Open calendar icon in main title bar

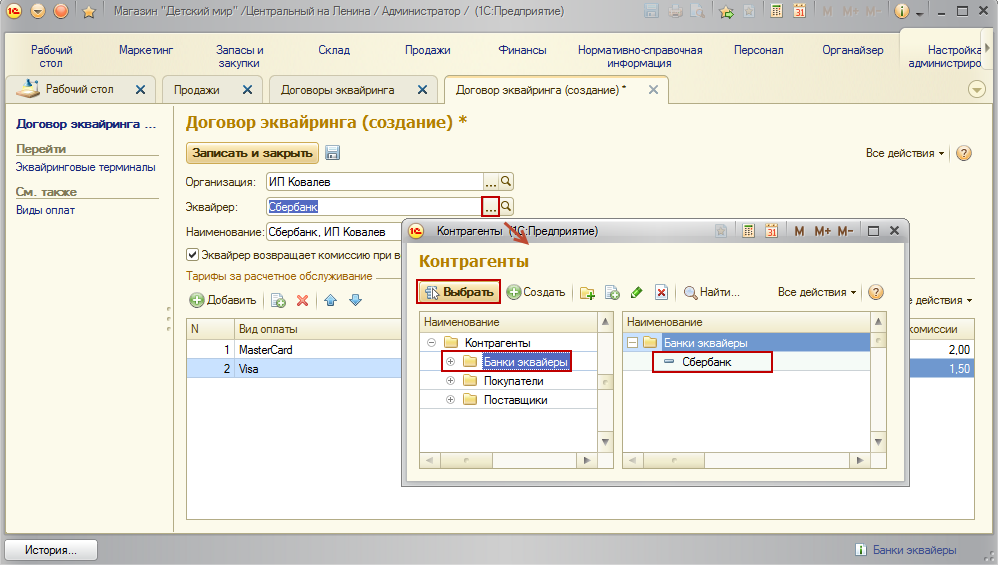click(x=799, y=11)
